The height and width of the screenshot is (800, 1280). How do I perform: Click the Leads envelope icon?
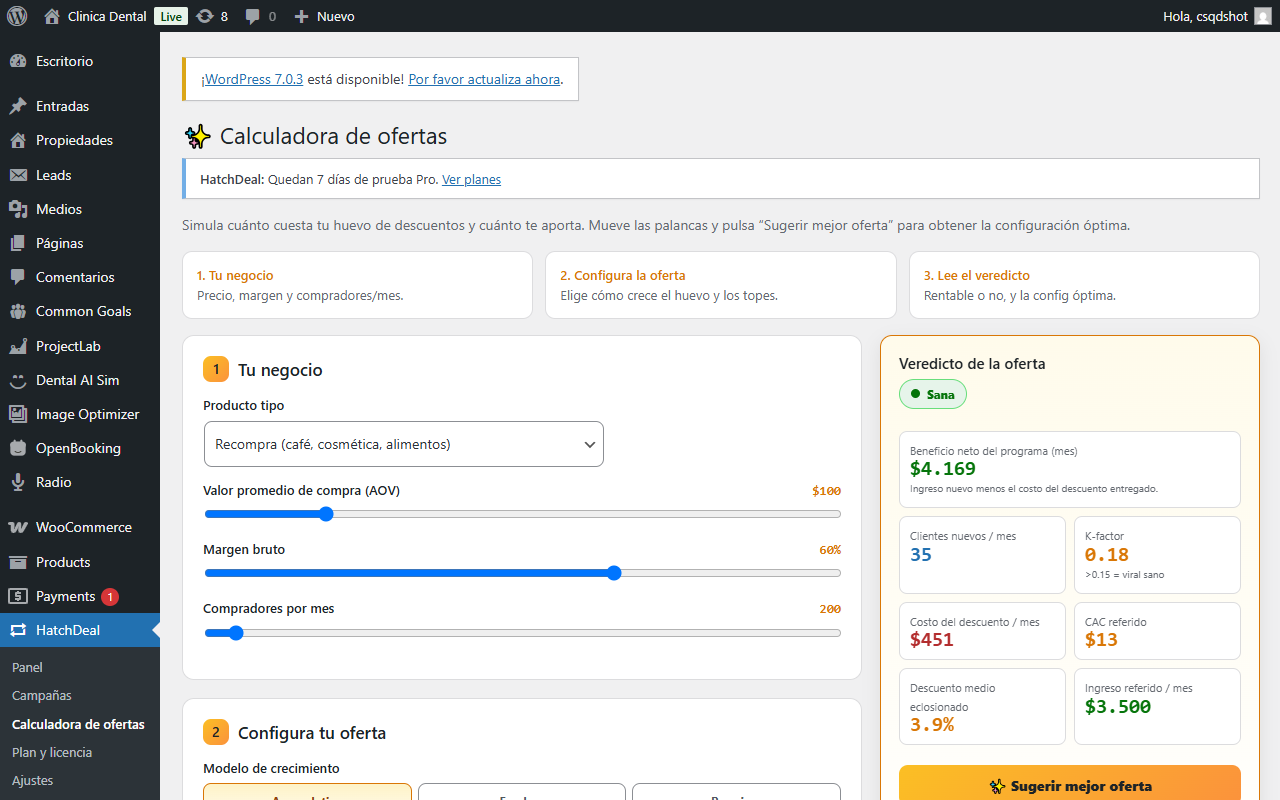click(x=18, y=175)
